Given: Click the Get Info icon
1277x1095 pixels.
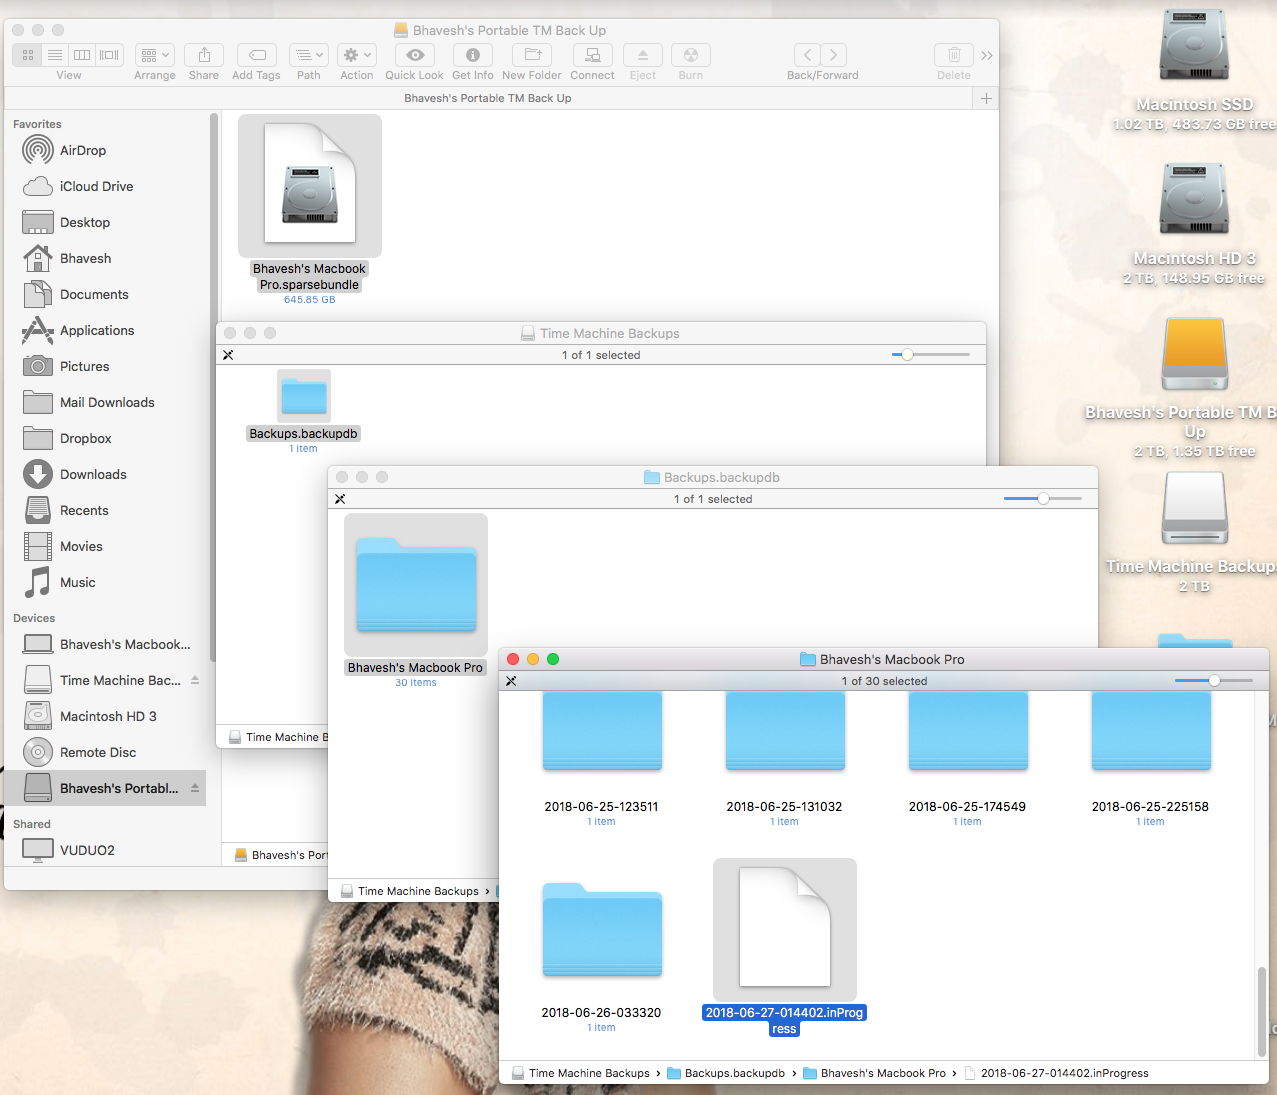Looking at the screenshot, I should [473, 55].
